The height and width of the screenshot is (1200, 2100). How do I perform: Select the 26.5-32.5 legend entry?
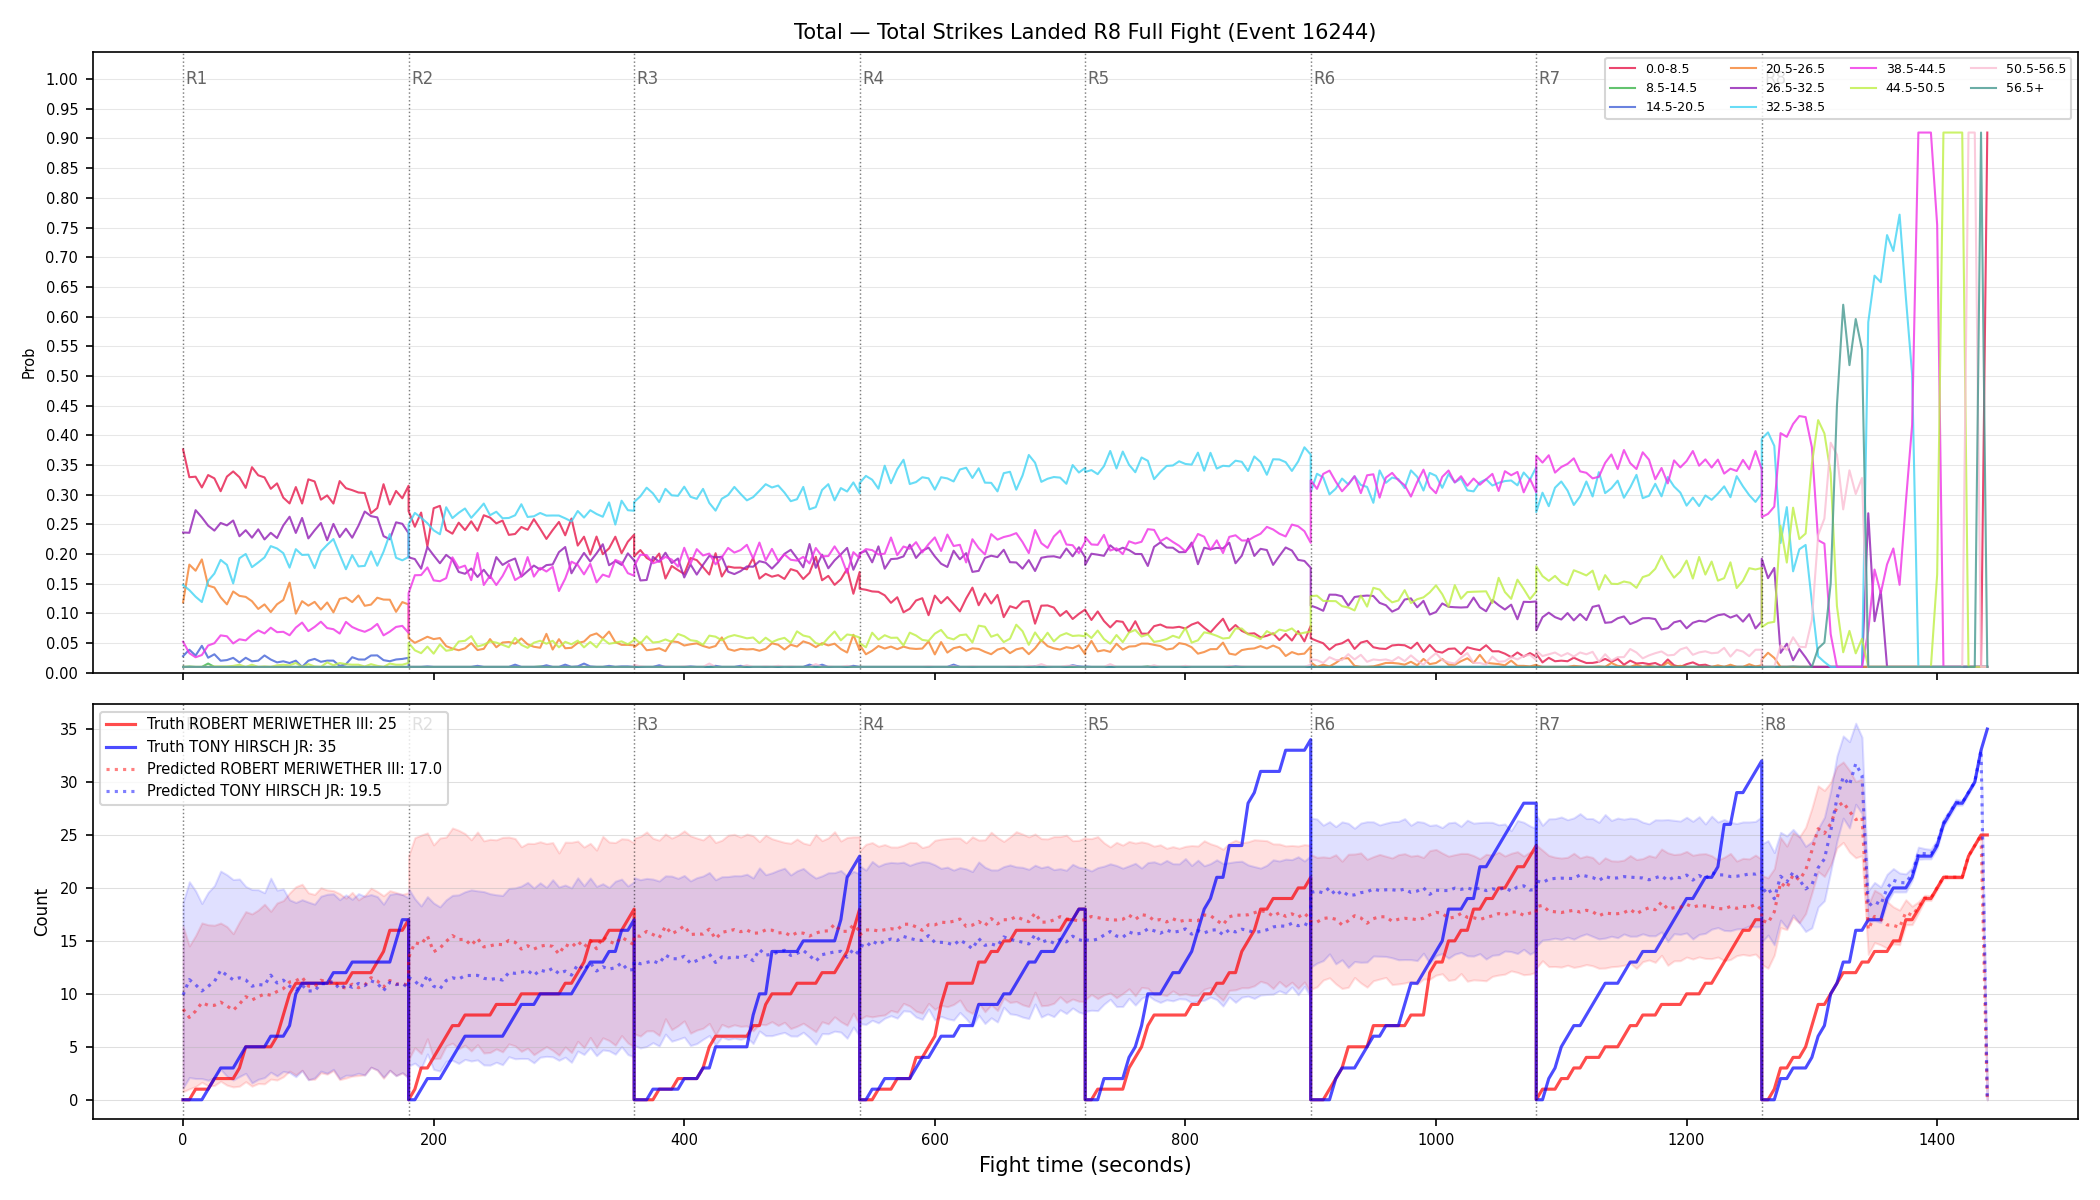click(x=1777, y=88)
